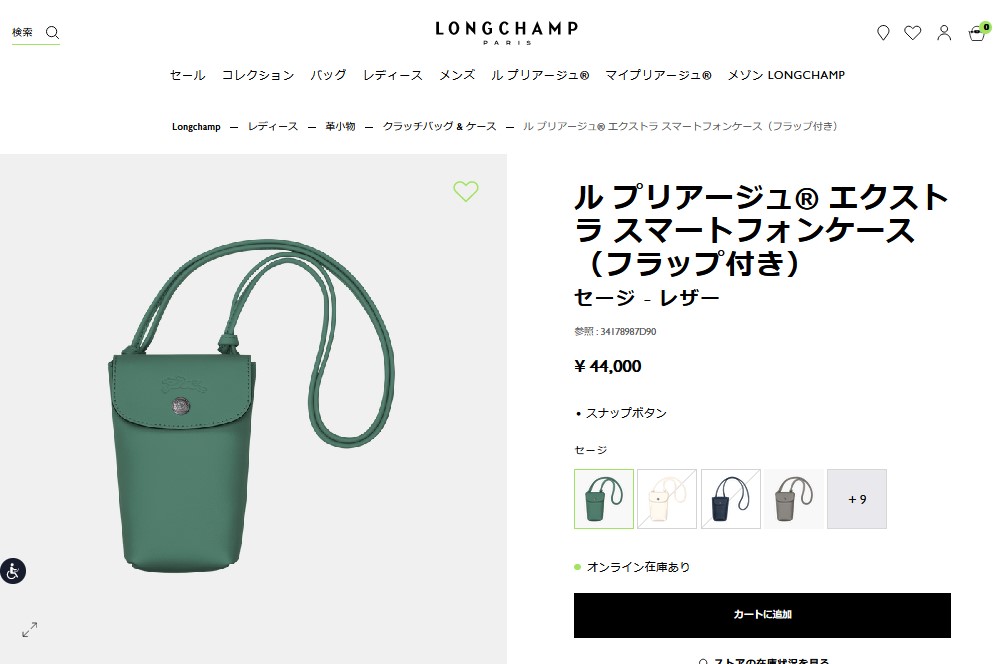Open the wishlist heart in the header

913,33
